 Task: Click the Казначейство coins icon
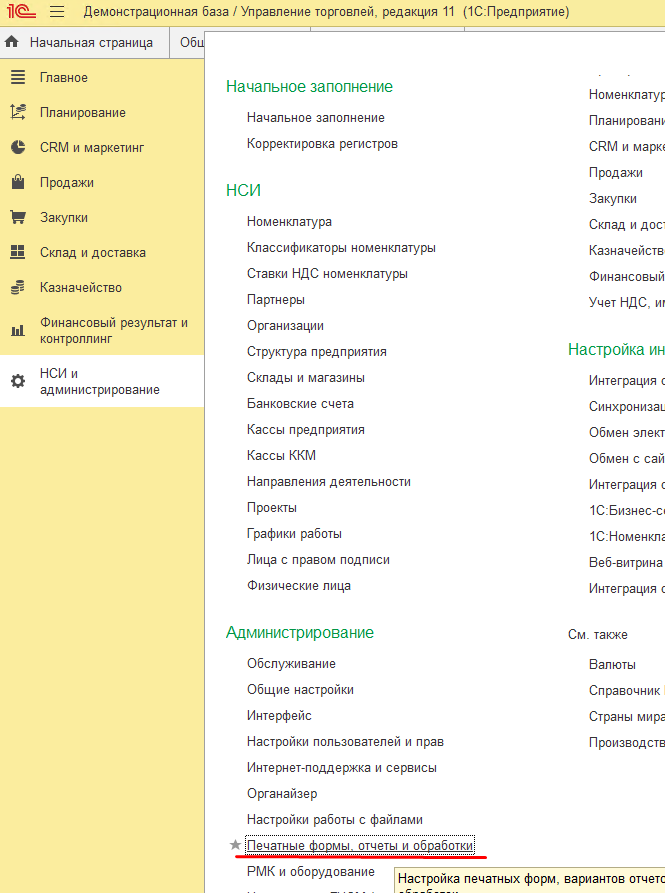[18, 287]
